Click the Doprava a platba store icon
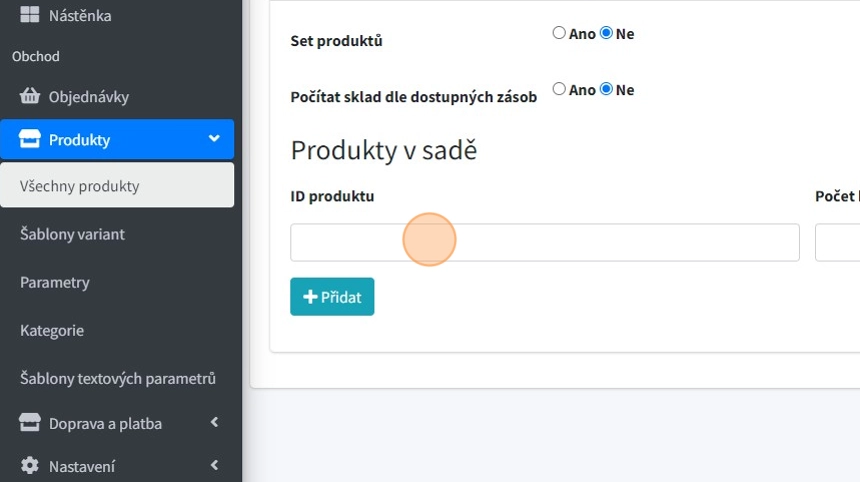Viewport: 860px width, 482px height. click(29, 424)
